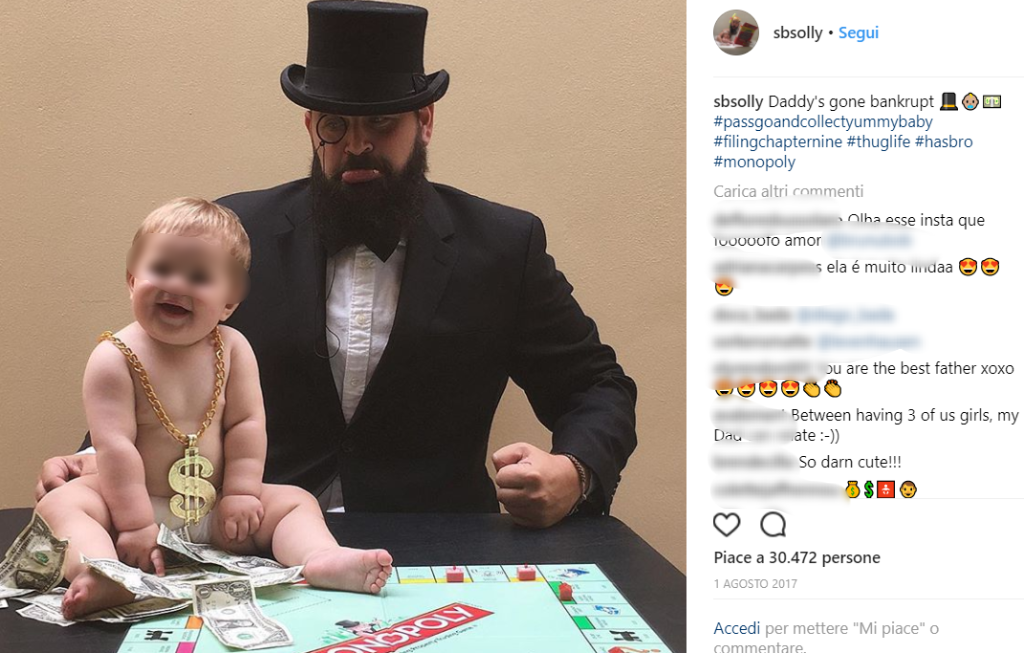Open the sbsolly profile avatar
Image resolution: width=1024 pixels, height=653 pixels.
tap(736, 33)
